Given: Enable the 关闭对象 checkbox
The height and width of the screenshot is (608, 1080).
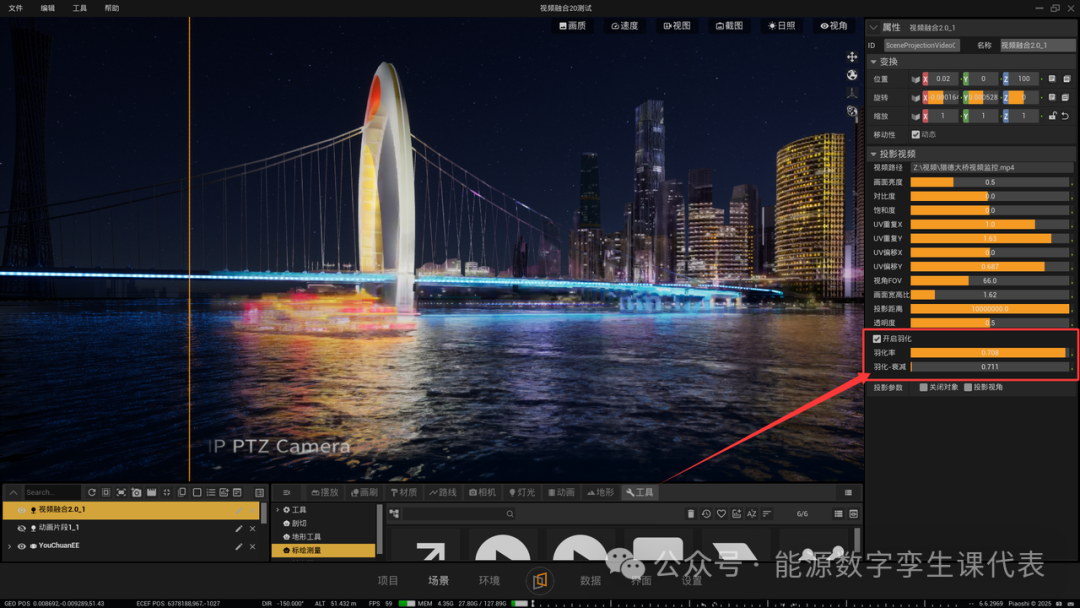Looking at the screenshot, I should (924, 387).
